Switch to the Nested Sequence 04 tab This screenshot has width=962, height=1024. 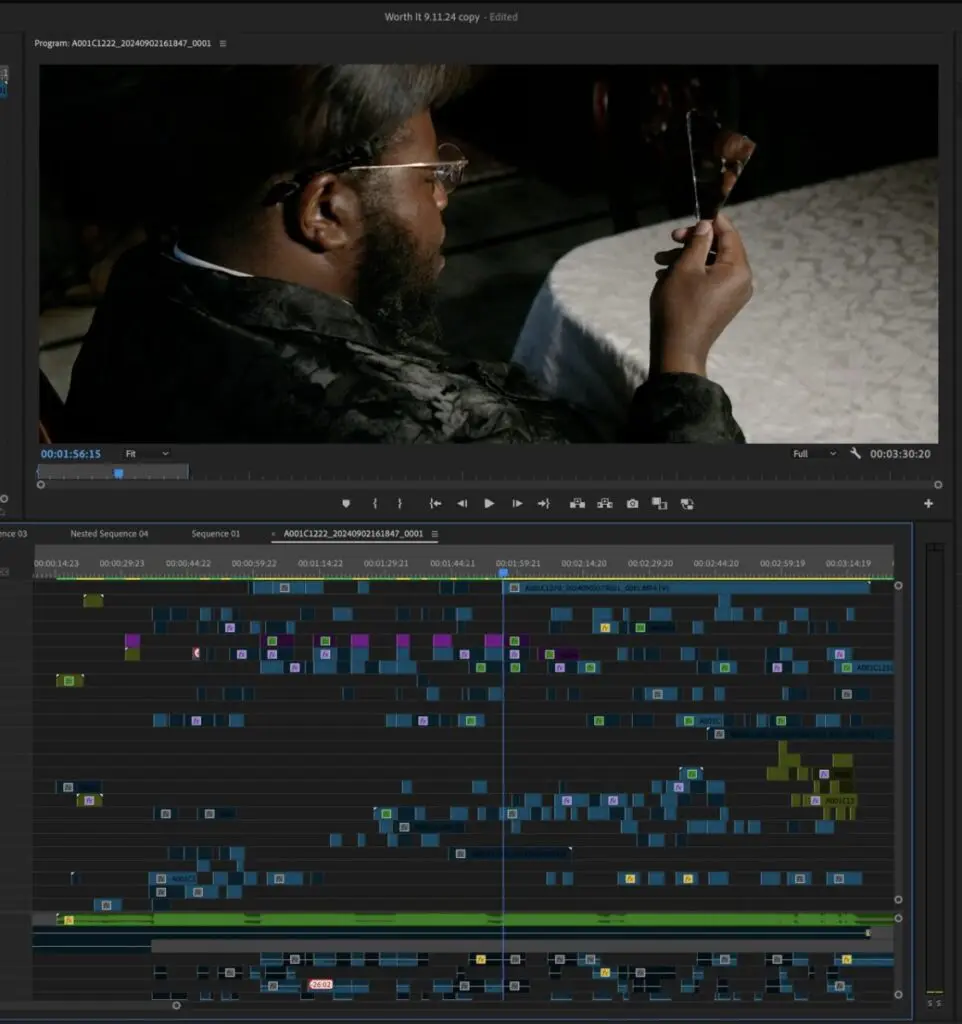(109, 534)
